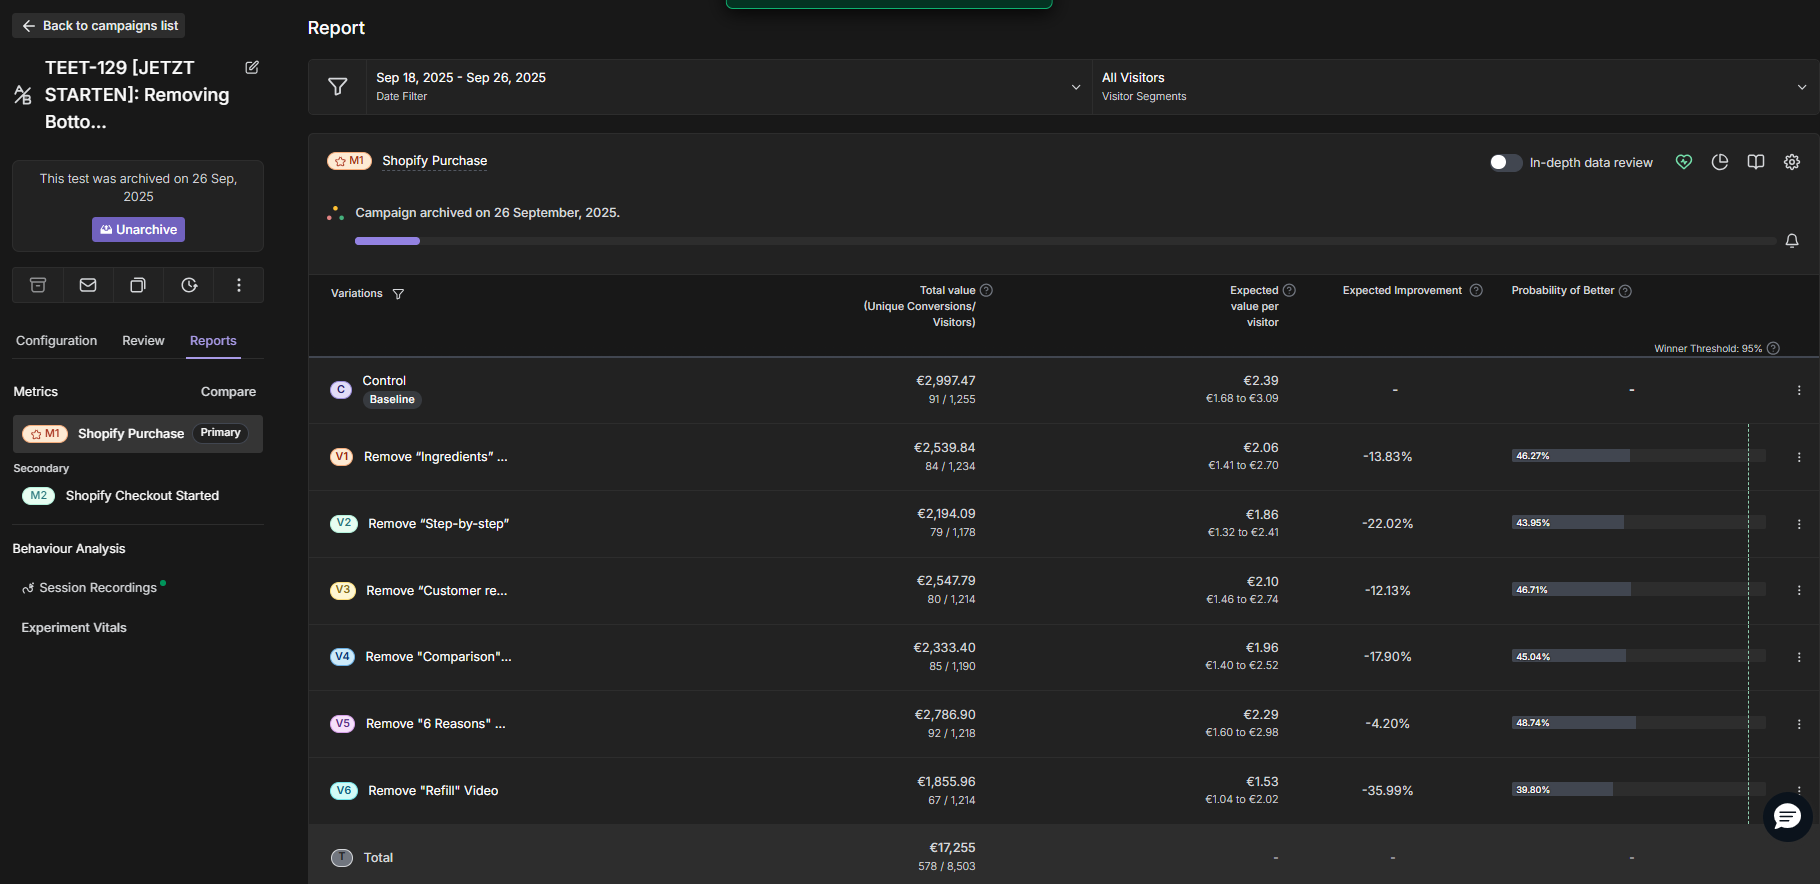Click Probability of Better help icon
Viewport: 1820px width, 884px height.
pyautogui.click(x=1625, y=291)
